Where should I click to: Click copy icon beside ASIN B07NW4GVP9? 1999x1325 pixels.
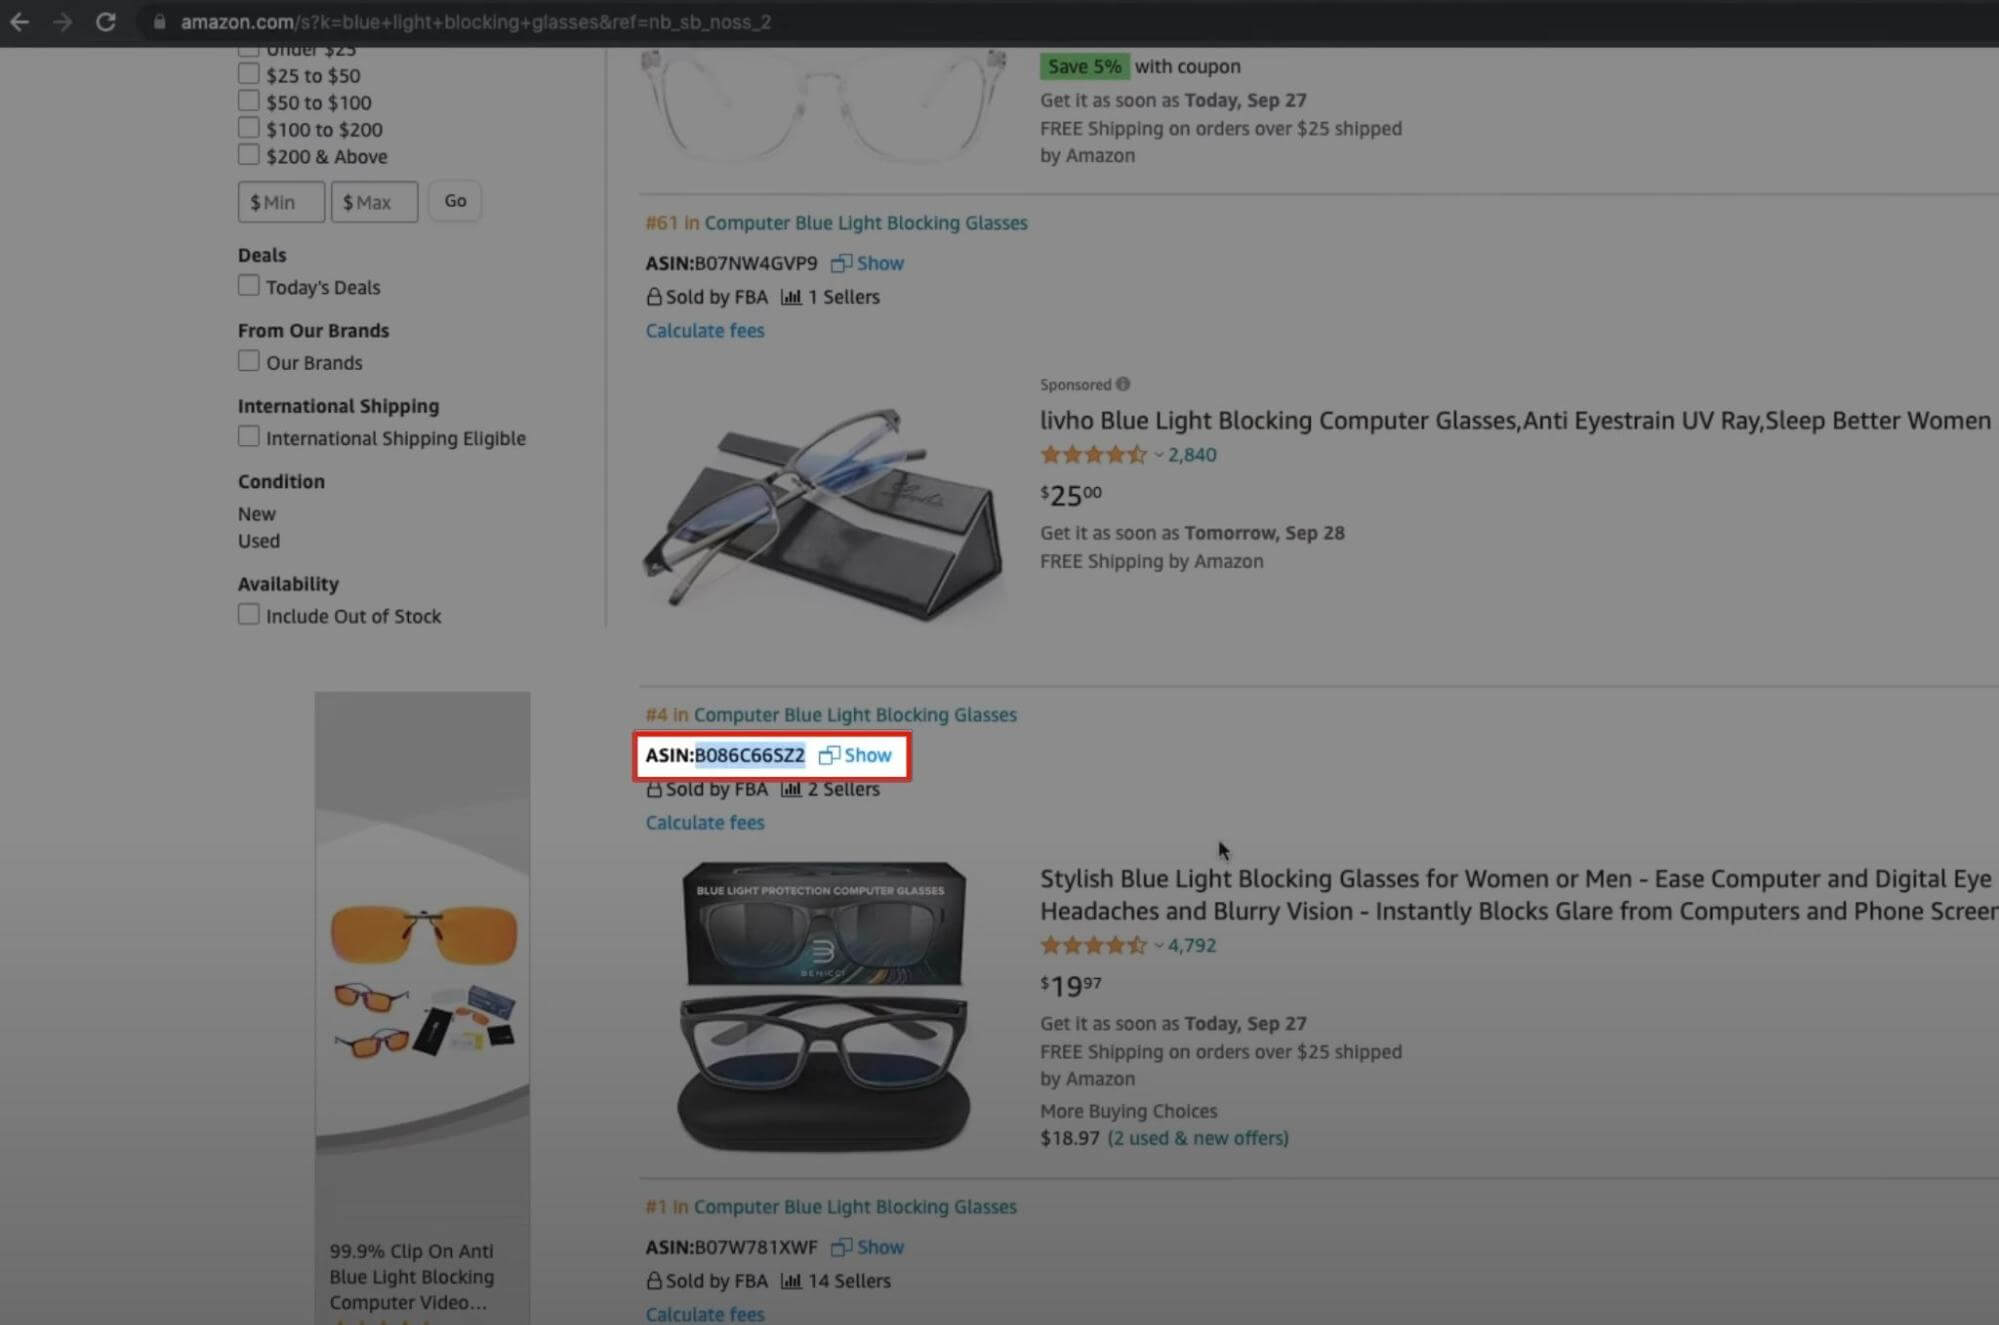[x=841, y=263]
